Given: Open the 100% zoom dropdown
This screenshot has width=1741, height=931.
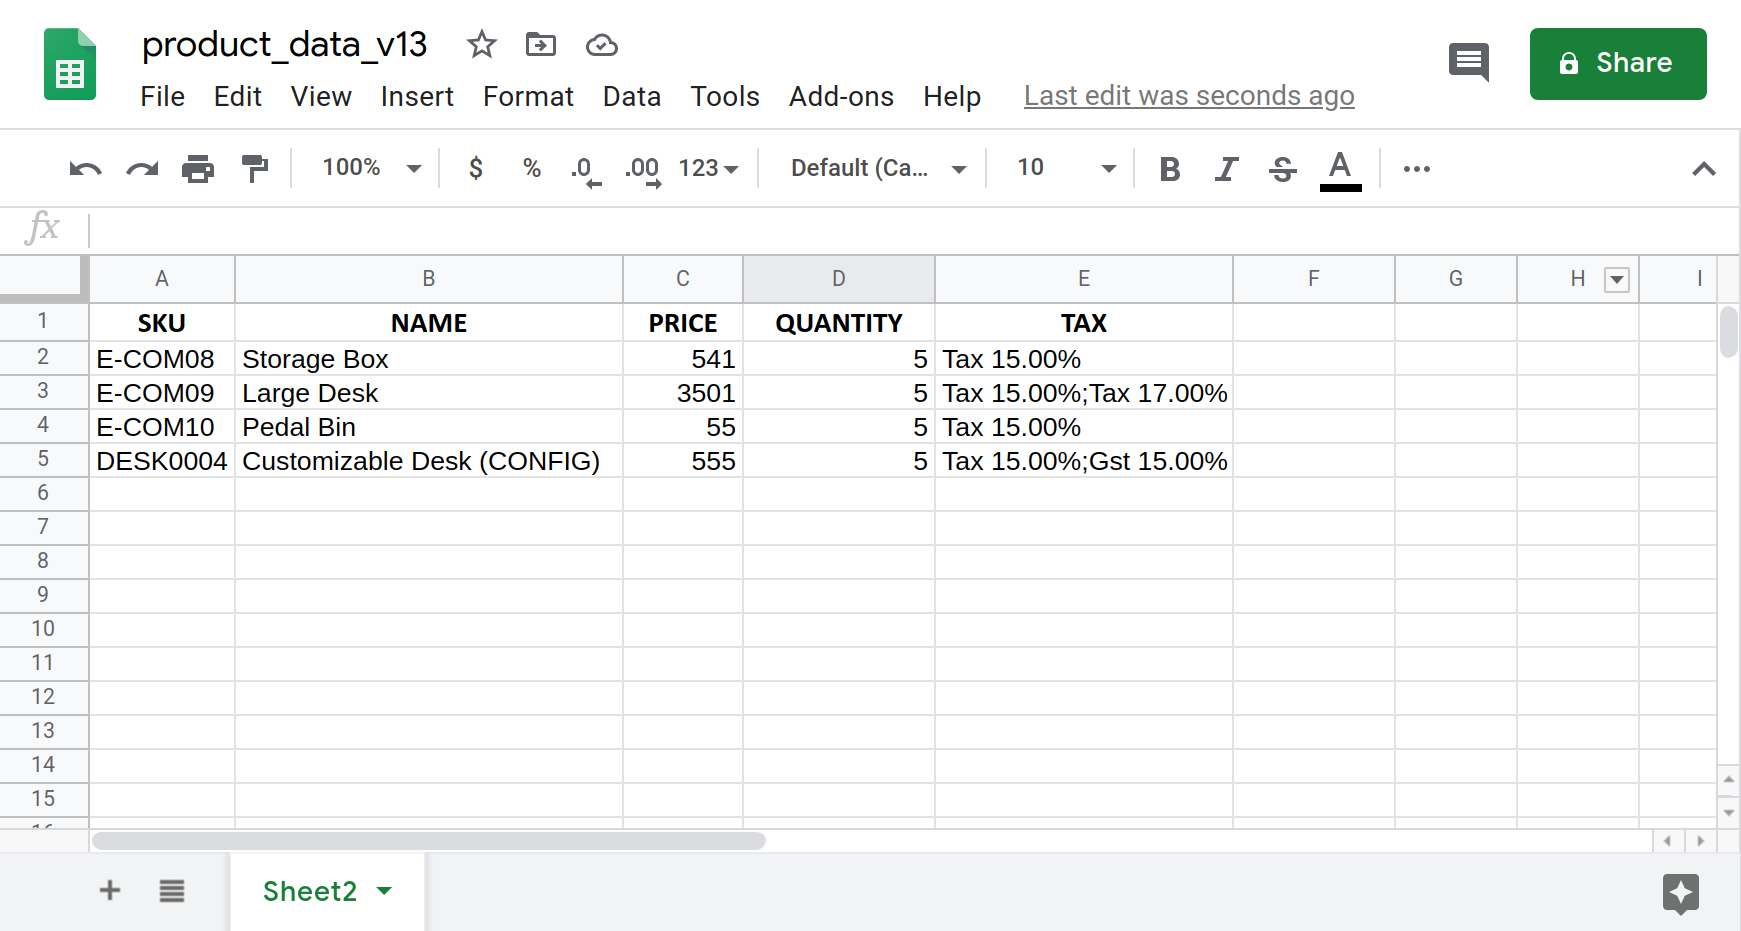Looking at the screenshot, I should (372, 168).
